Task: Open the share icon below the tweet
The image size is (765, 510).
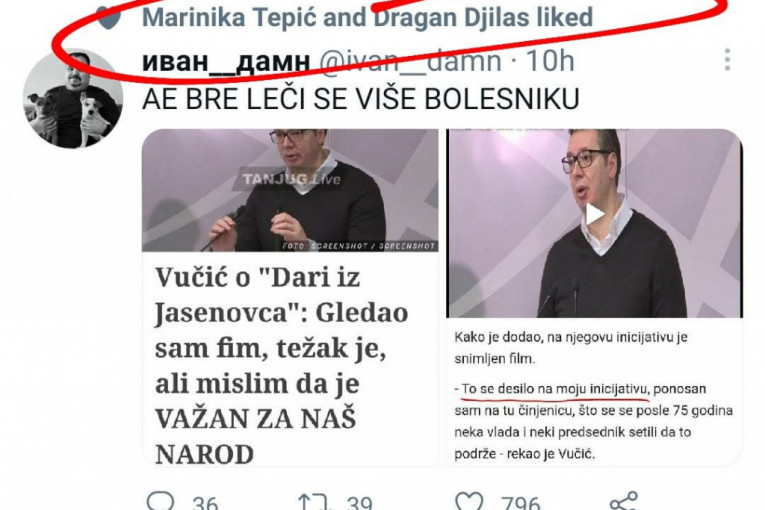Action: (x=624, y=501)
